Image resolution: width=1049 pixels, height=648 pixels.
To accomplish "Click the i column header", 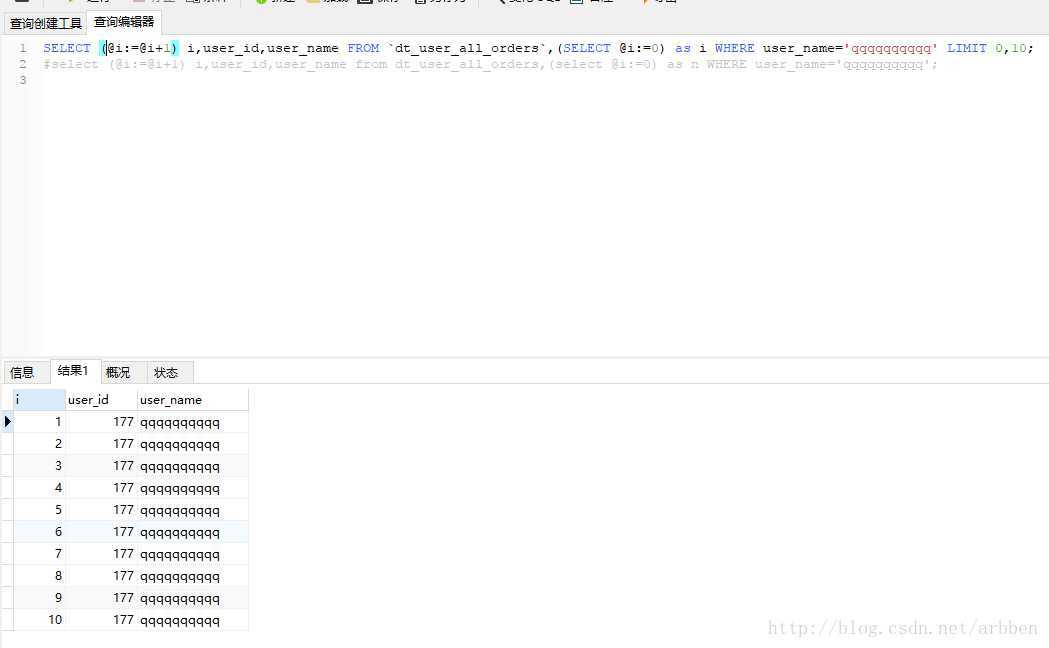I will pos(39,400).
